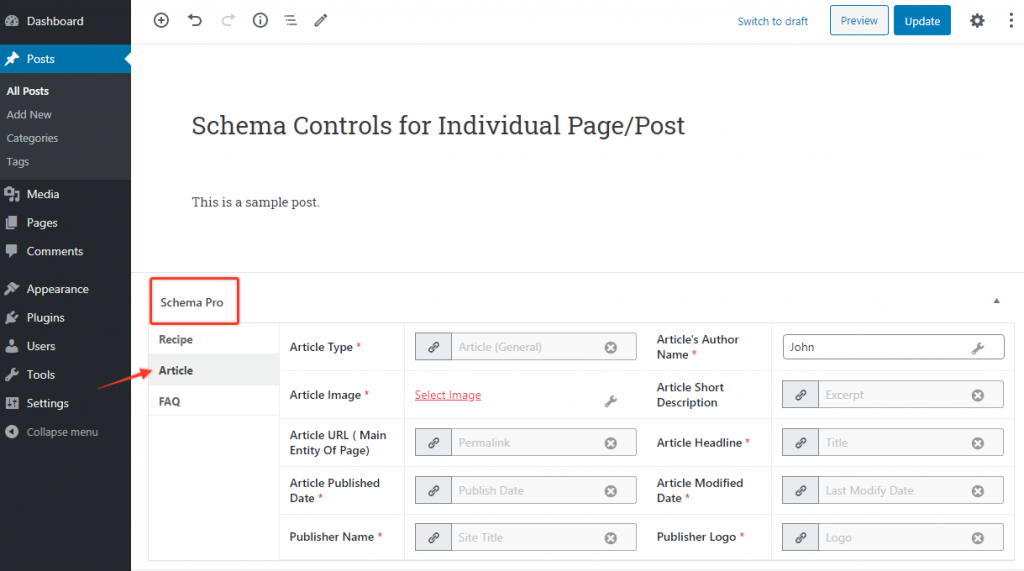Open the Tools menu
This screenshot has width=1024, height=571.
65,374
